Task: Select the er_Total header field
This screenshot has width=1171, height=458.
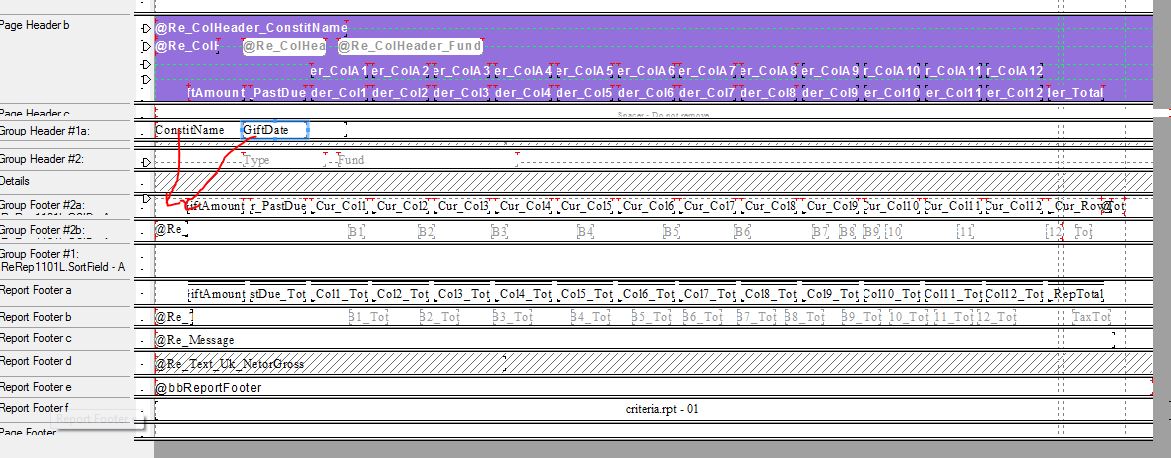Action: click(1075, 93)
